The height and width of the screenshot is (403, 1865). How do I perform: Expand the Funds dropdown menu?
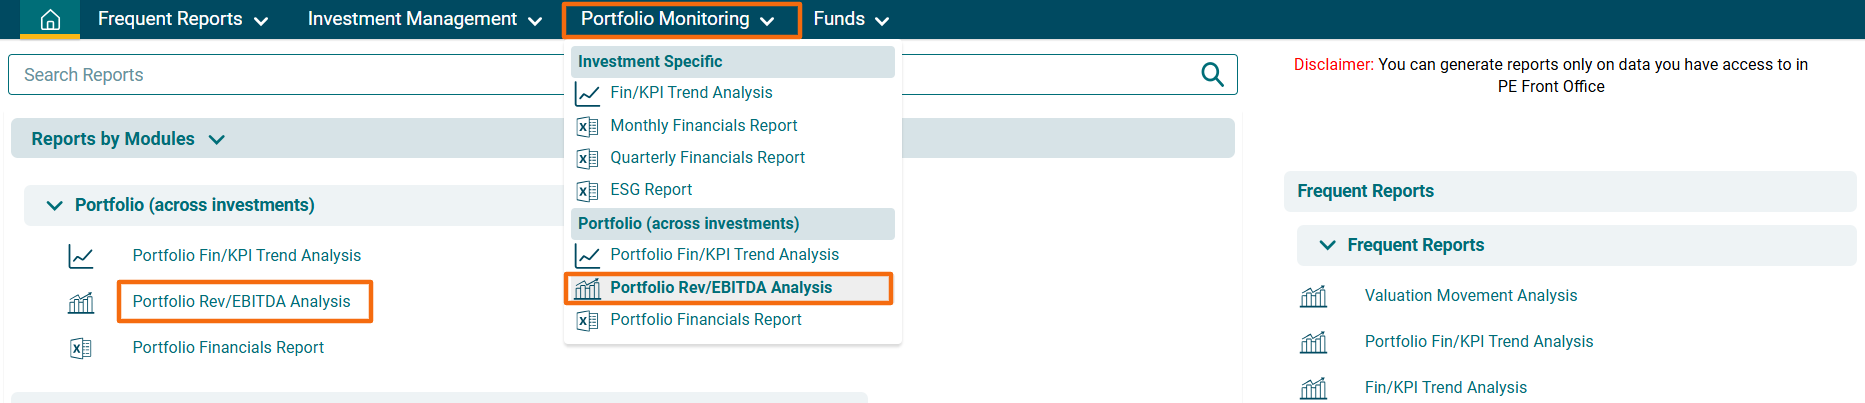[x=850, y=19]
